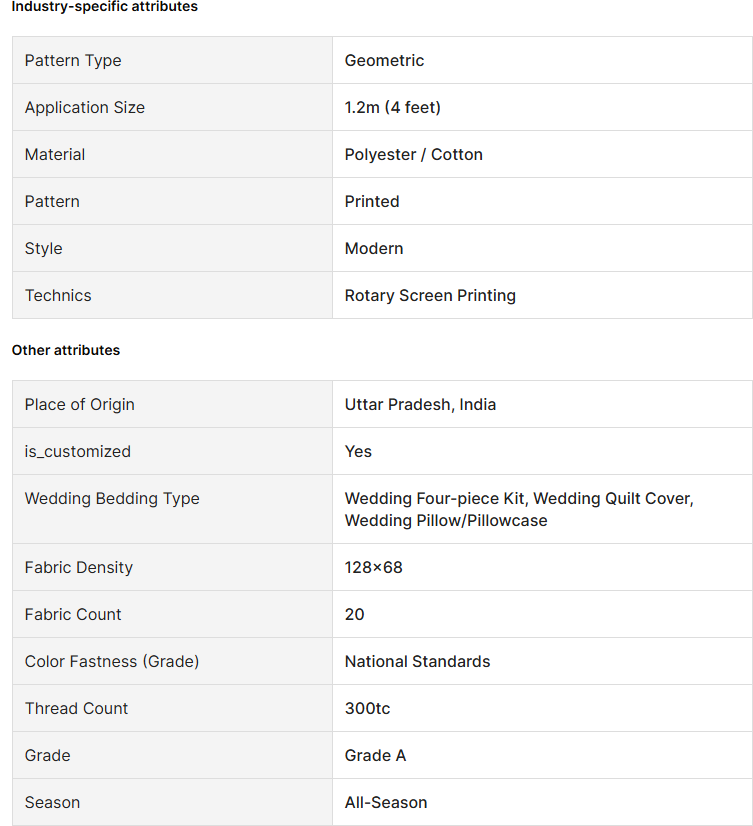The width and height of the screenshot is (753, 826).
Task: Click the Rotary Screen Printing value
Action: pos(430,296)
